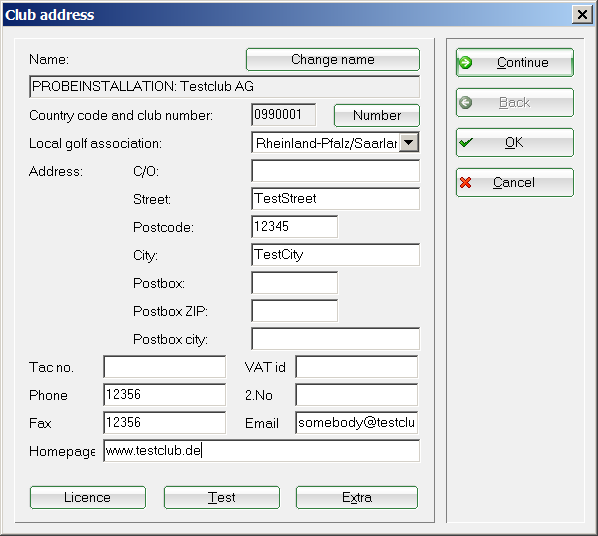Click the red X Cancel icon
Screen dimensions: 598x536
pos(465,183)
